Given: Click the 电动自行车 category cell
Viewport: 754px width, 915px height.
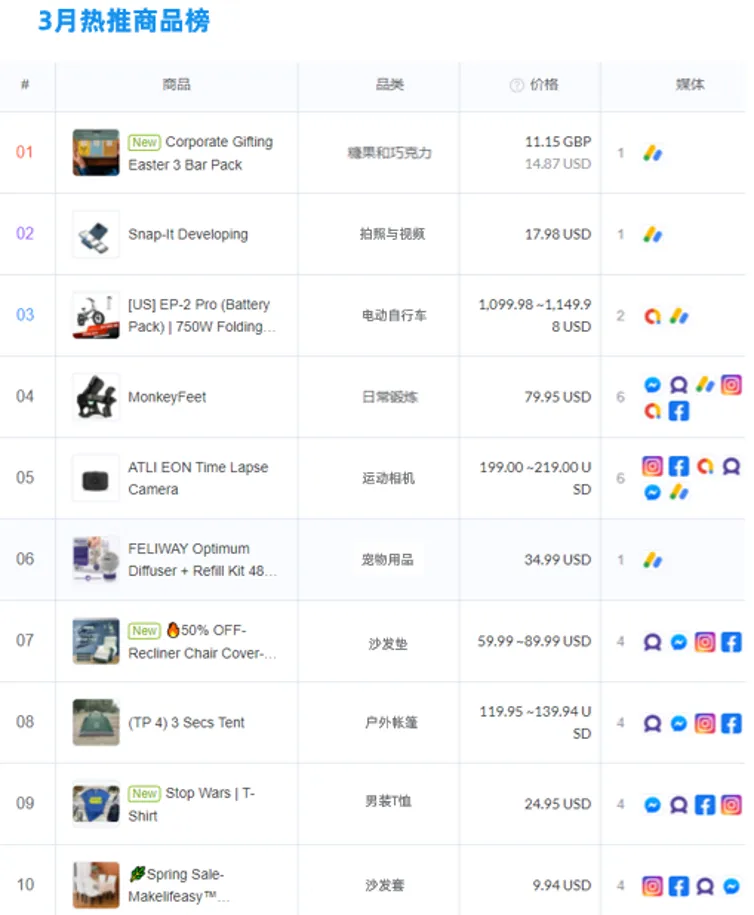Looking at the screenshot, I should click(x=394, y=316).
